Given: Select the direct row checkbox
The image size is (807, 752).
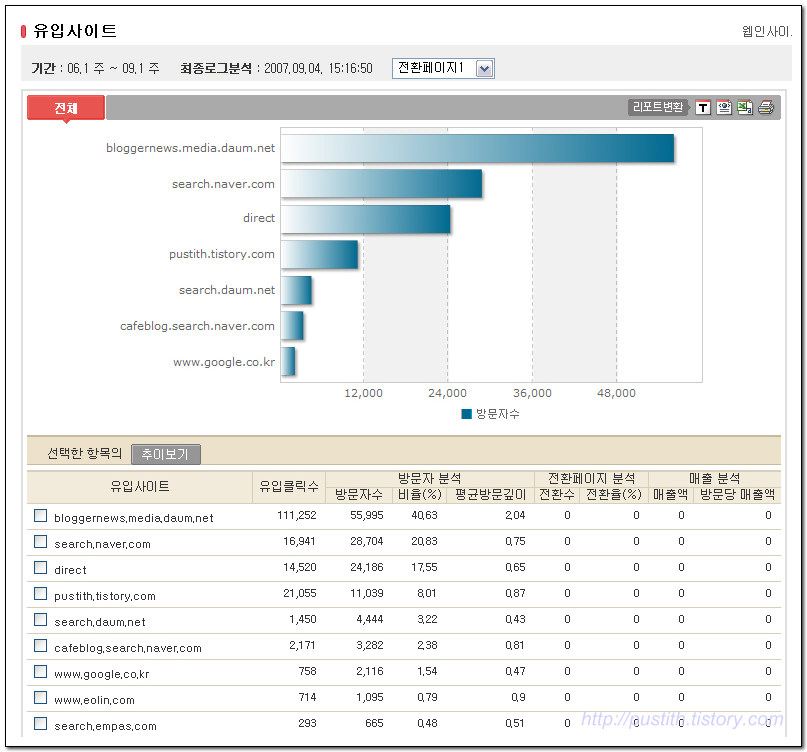Looking at the screenshot, I should [40, 567].
